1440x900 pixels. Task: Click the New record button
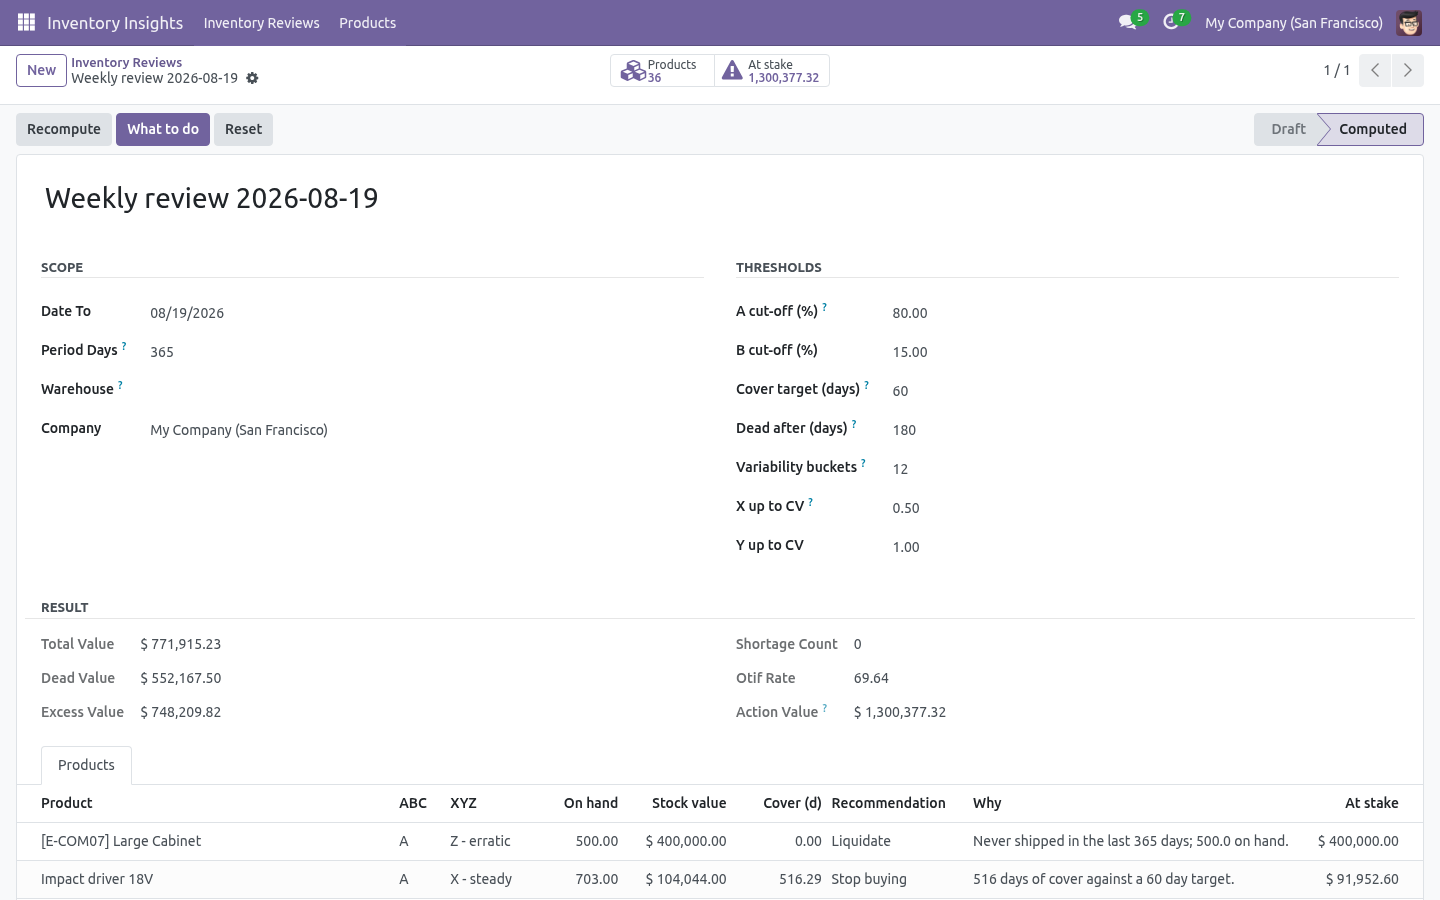(41, 70)
